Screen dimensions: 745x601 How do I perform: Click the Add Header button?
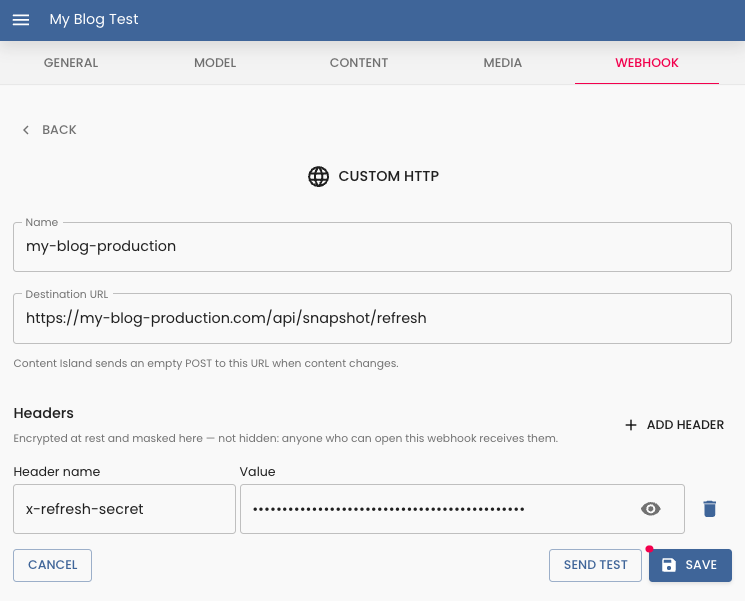[674, 425]
